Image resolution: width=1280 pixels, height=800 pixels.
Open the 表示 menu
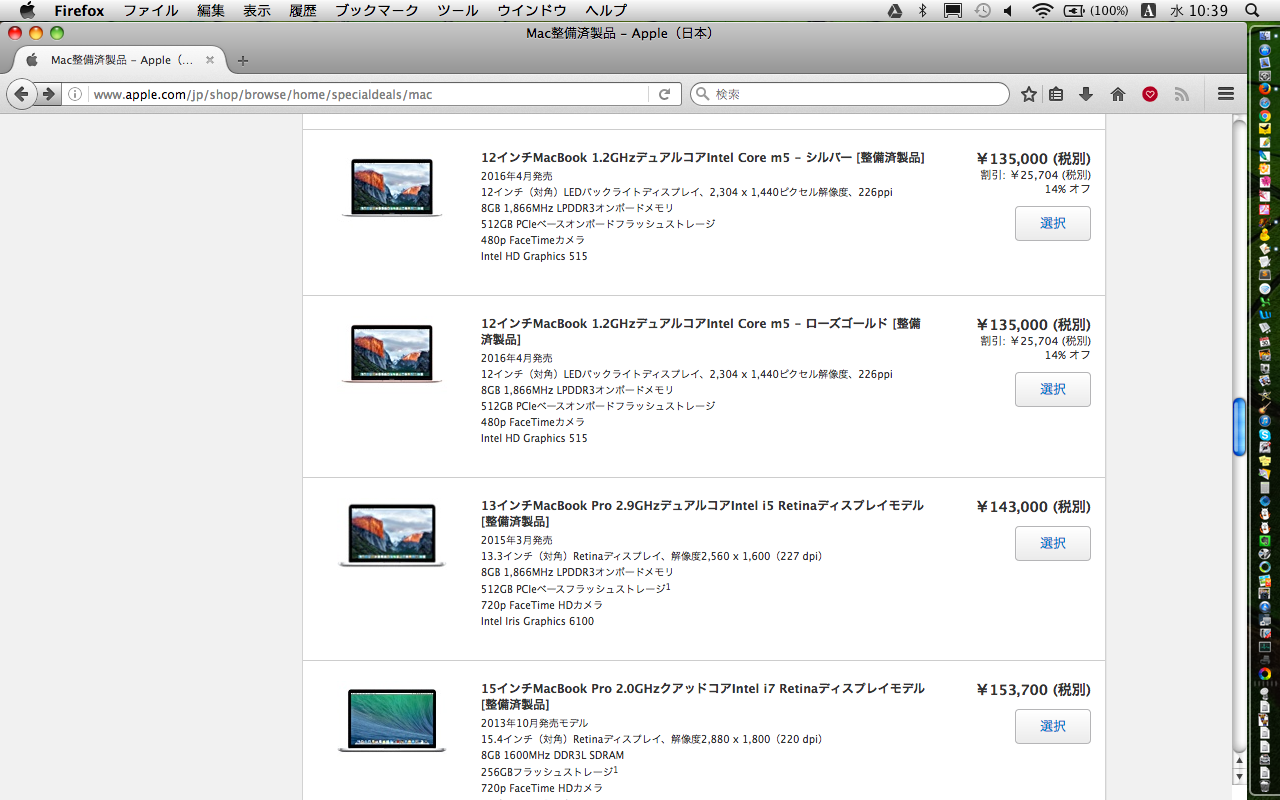(x=257, y=10)
